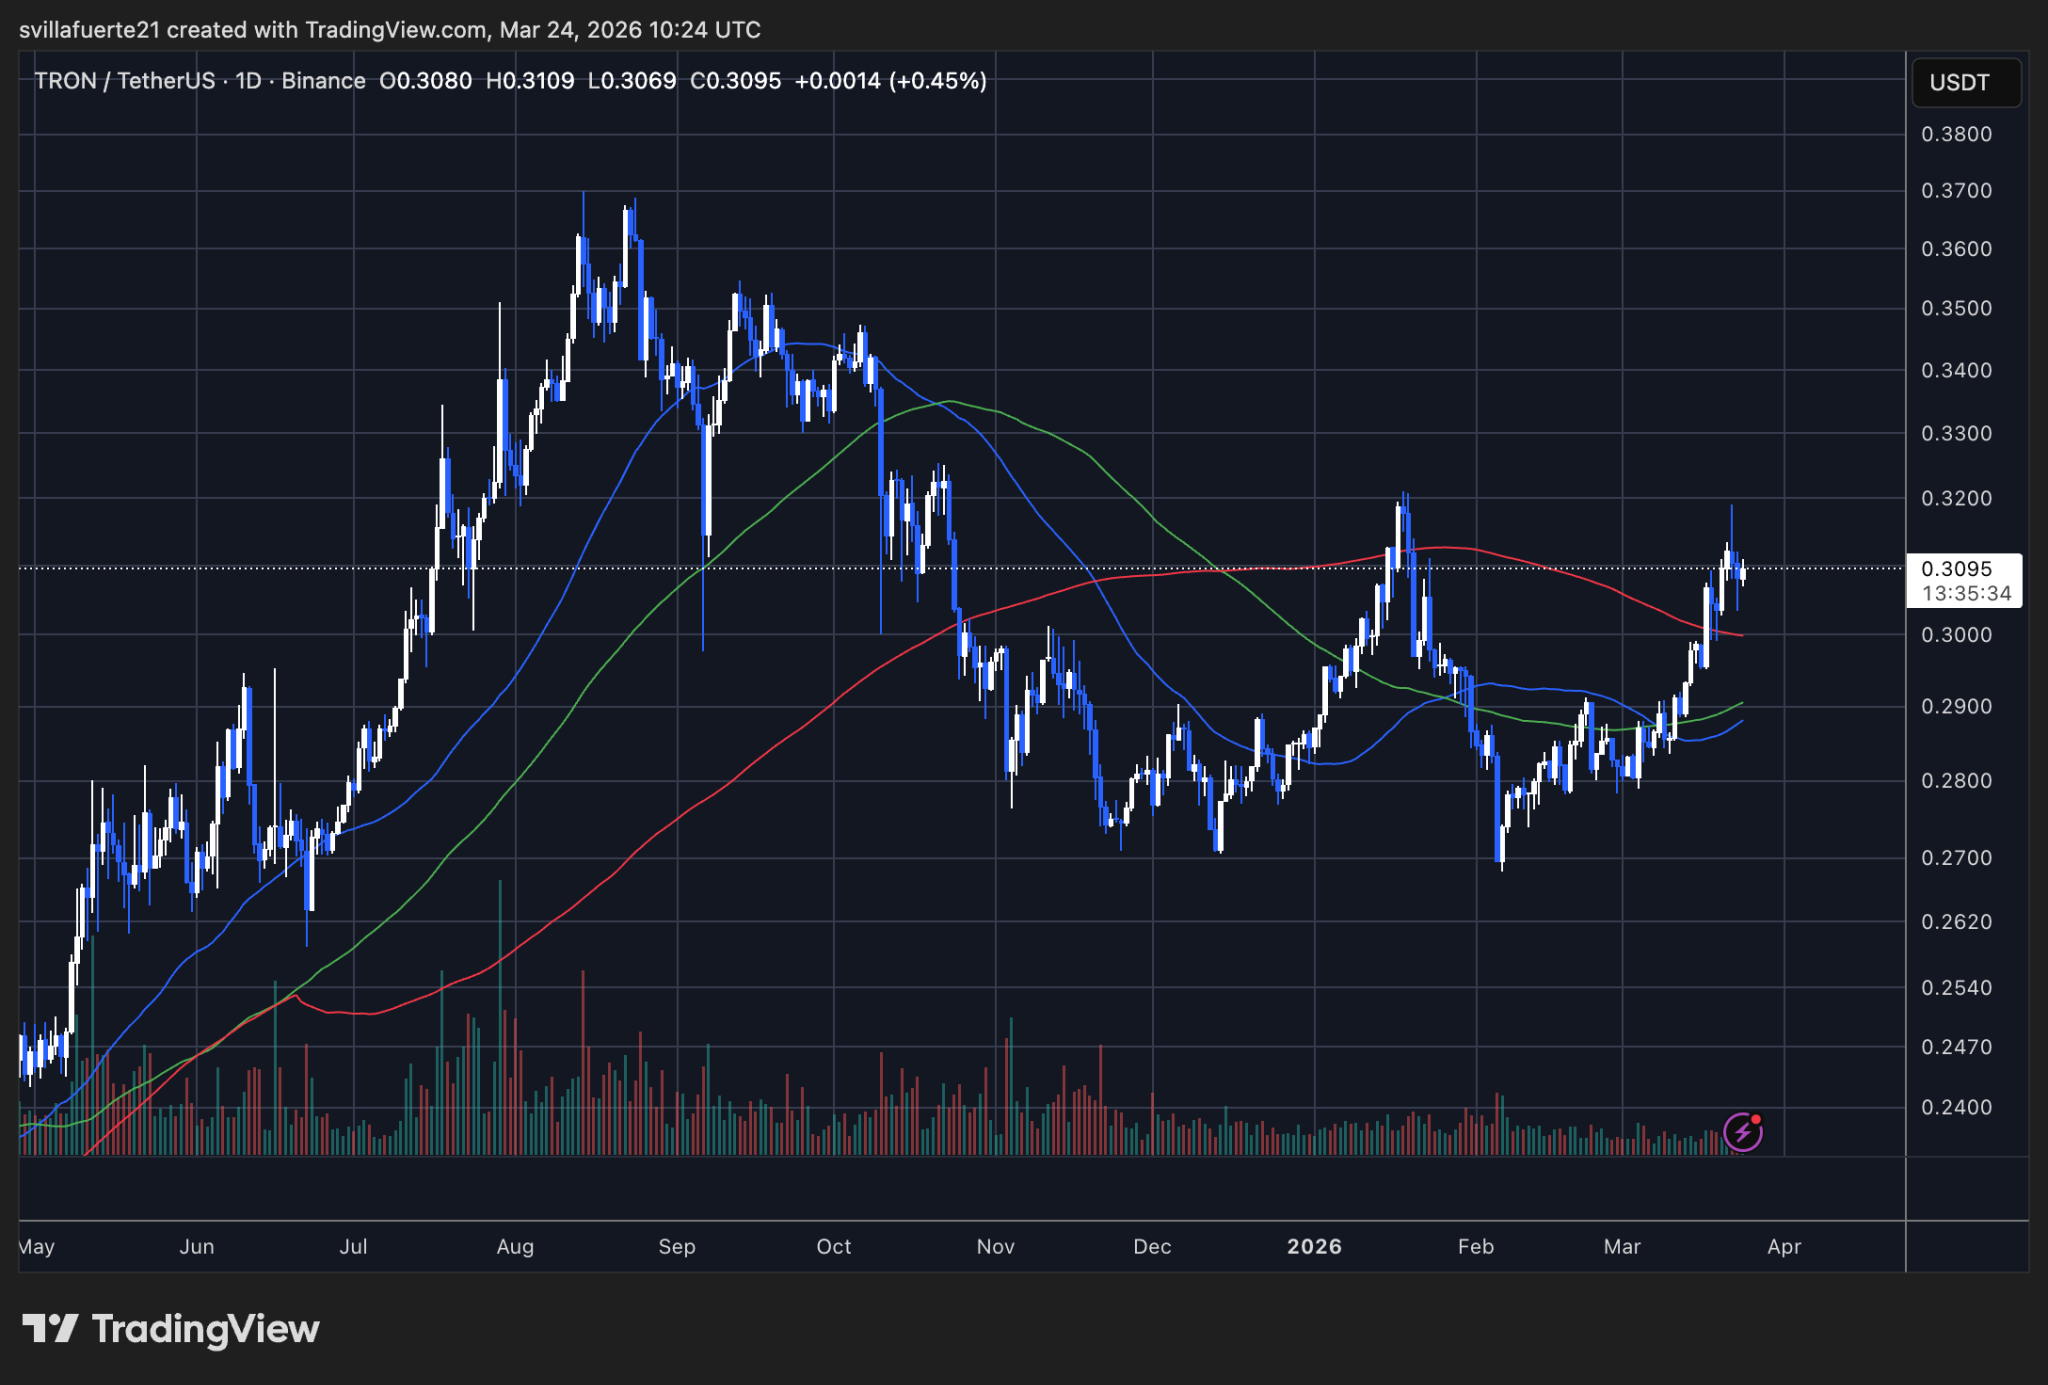Click the 0.3800 level on price scale
Viewport: 2048px width, 1385px height.
pyautogui.click(x=1956, y=134)
